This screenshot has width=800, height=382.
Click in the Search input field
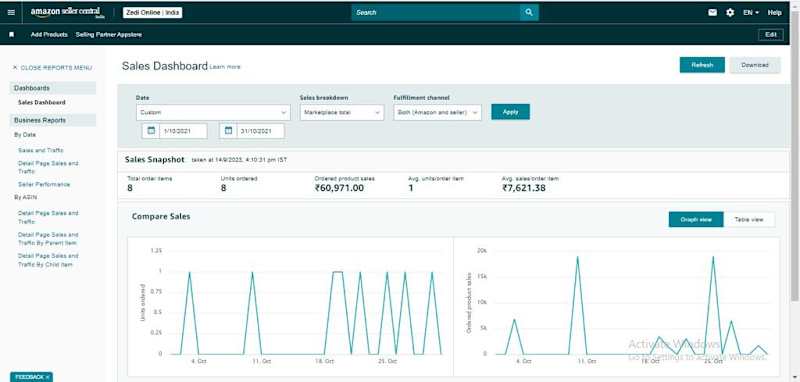point(436,12)
